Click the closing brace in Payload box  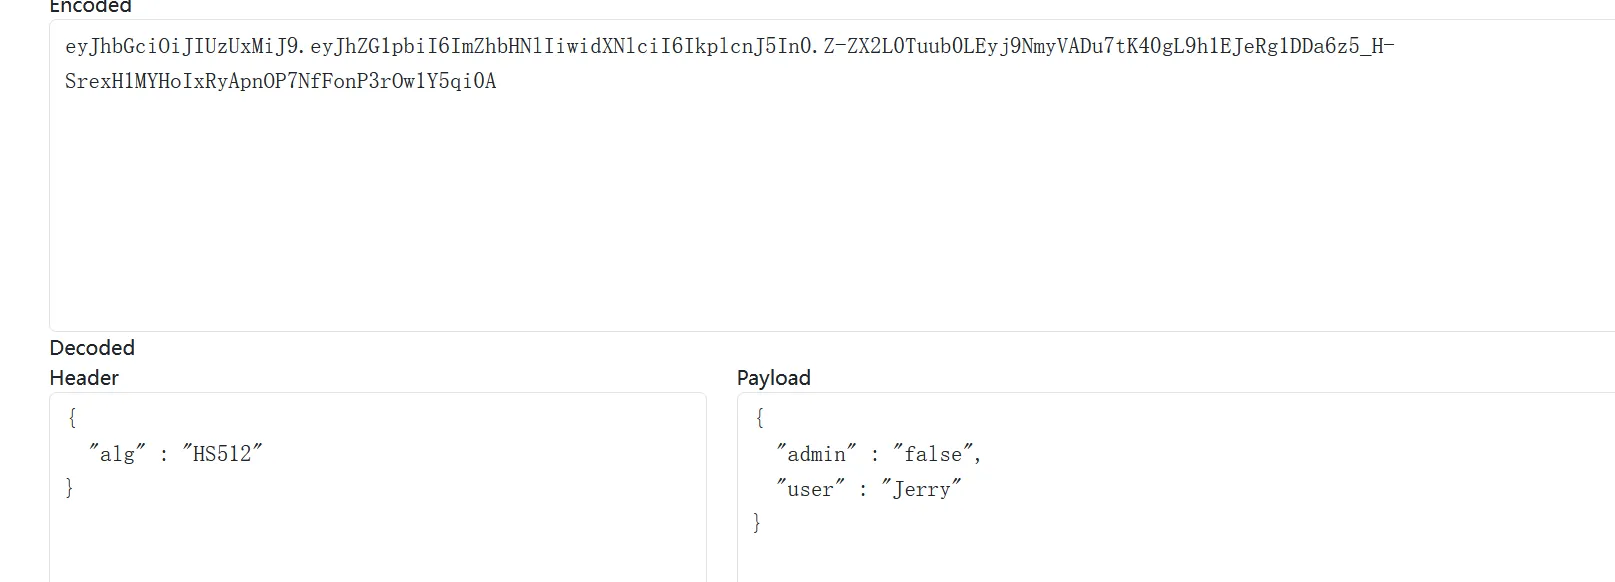pos(757,523)
